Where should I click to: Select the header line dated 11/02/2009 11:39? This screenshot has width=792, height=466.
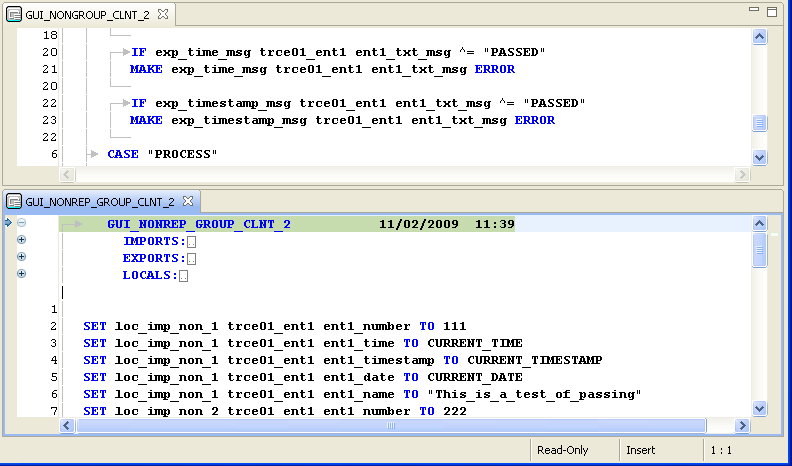[287, 224]
